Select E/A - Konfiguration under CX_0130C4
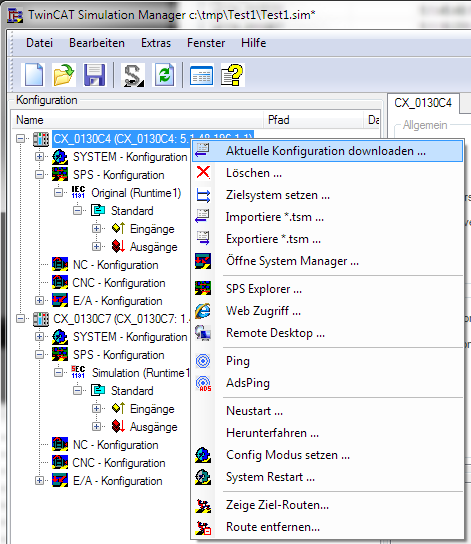 [x=118, y=301]
